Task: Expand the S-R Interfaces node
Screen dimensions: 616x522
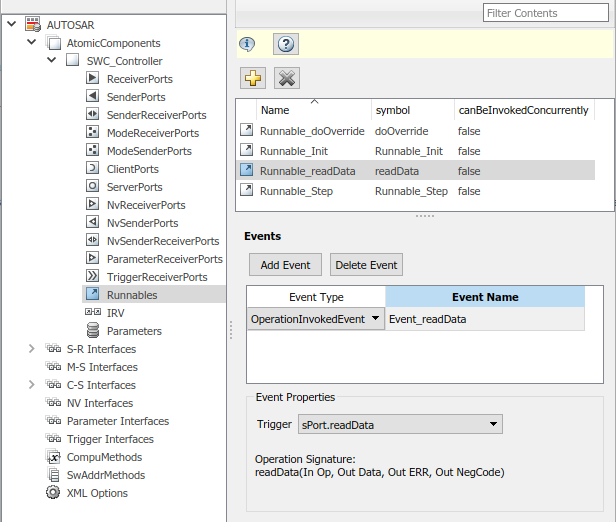Action: [x=31, y=349]
